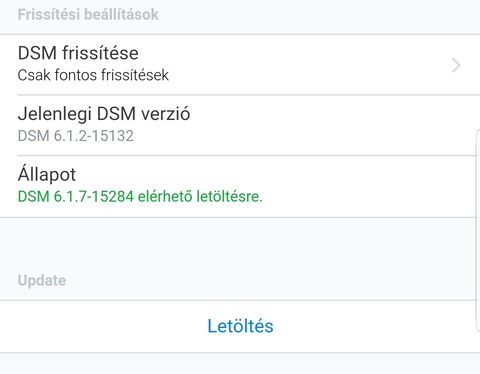The height and width of the screenshot is (374, 480).
Task: Tap the Jelenlegi DSM verzió entry
Action: point(240,125)
